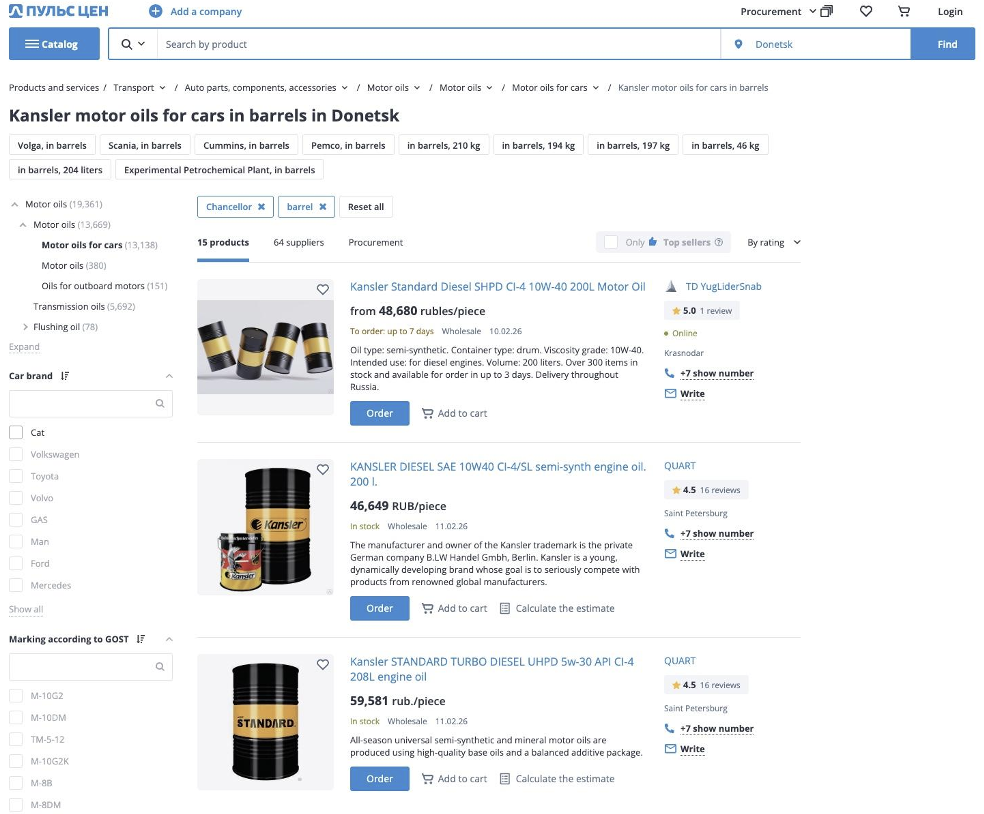Expand the Transport breadcrumb dropdown
This screenshot has width=984, height=814.
(162, 88)
